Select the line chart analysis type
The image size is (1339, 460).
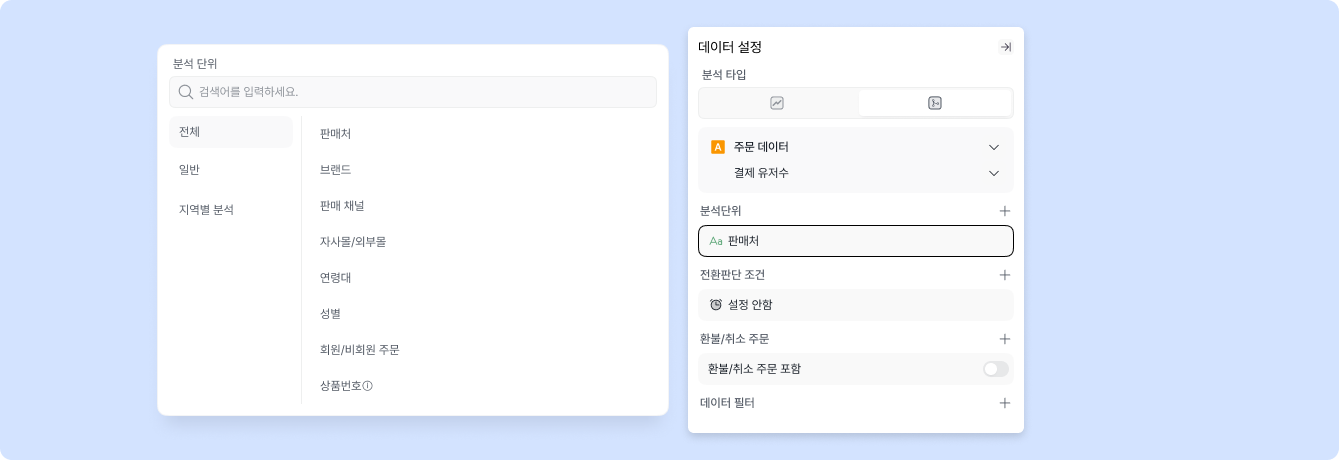tap(777, 103)
